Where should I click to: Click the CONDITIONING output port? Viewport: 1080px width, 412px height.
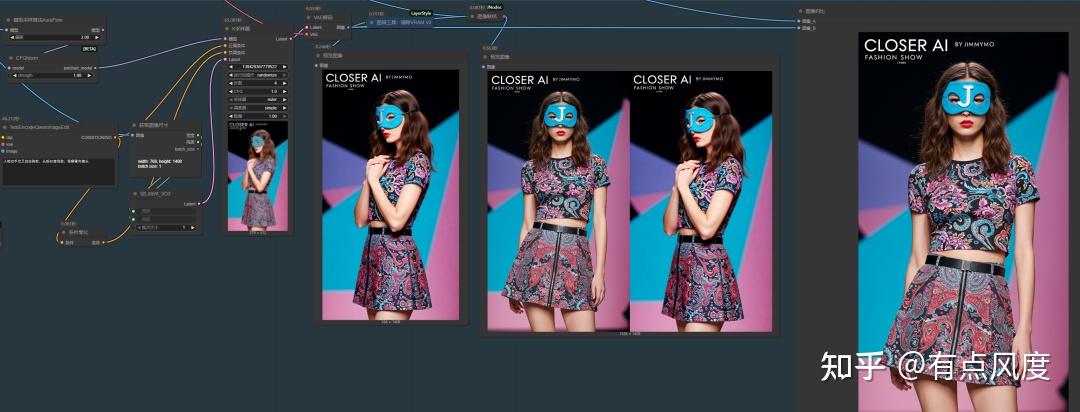click(x=114, y=137)
